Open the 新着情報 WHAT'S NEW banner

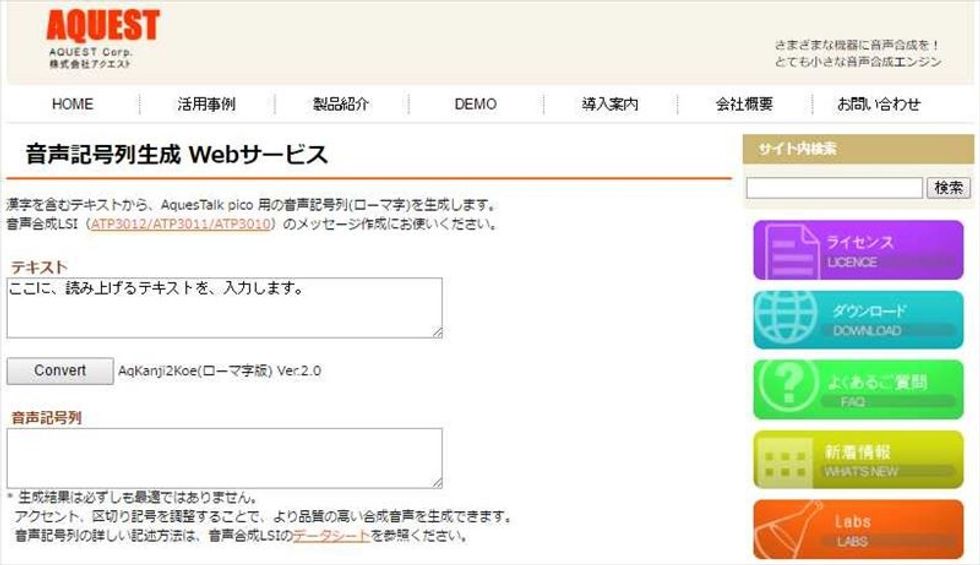coord(858,459)
